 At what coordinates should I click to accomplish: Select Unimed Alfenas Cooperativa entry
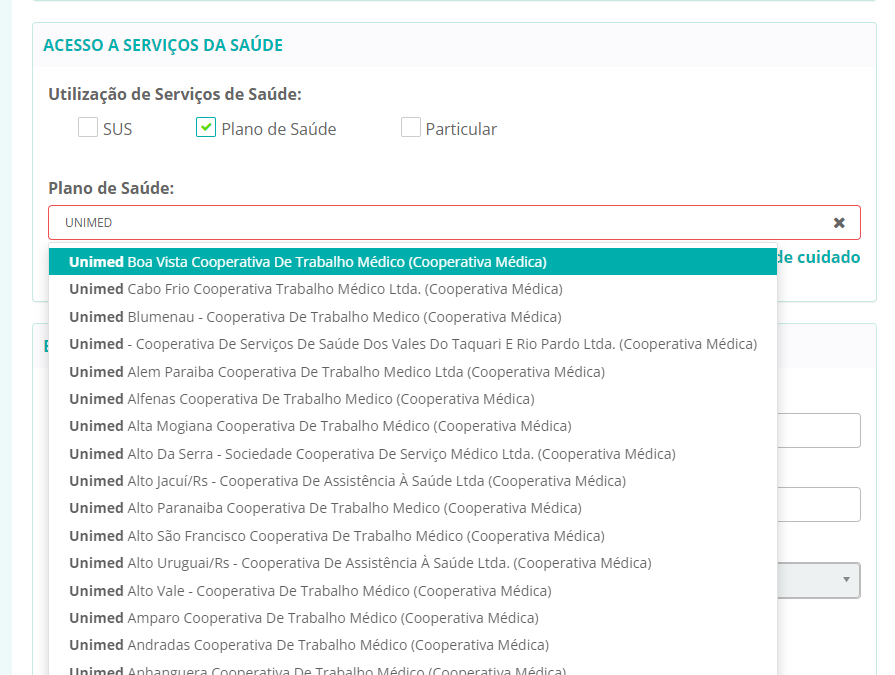301,399
